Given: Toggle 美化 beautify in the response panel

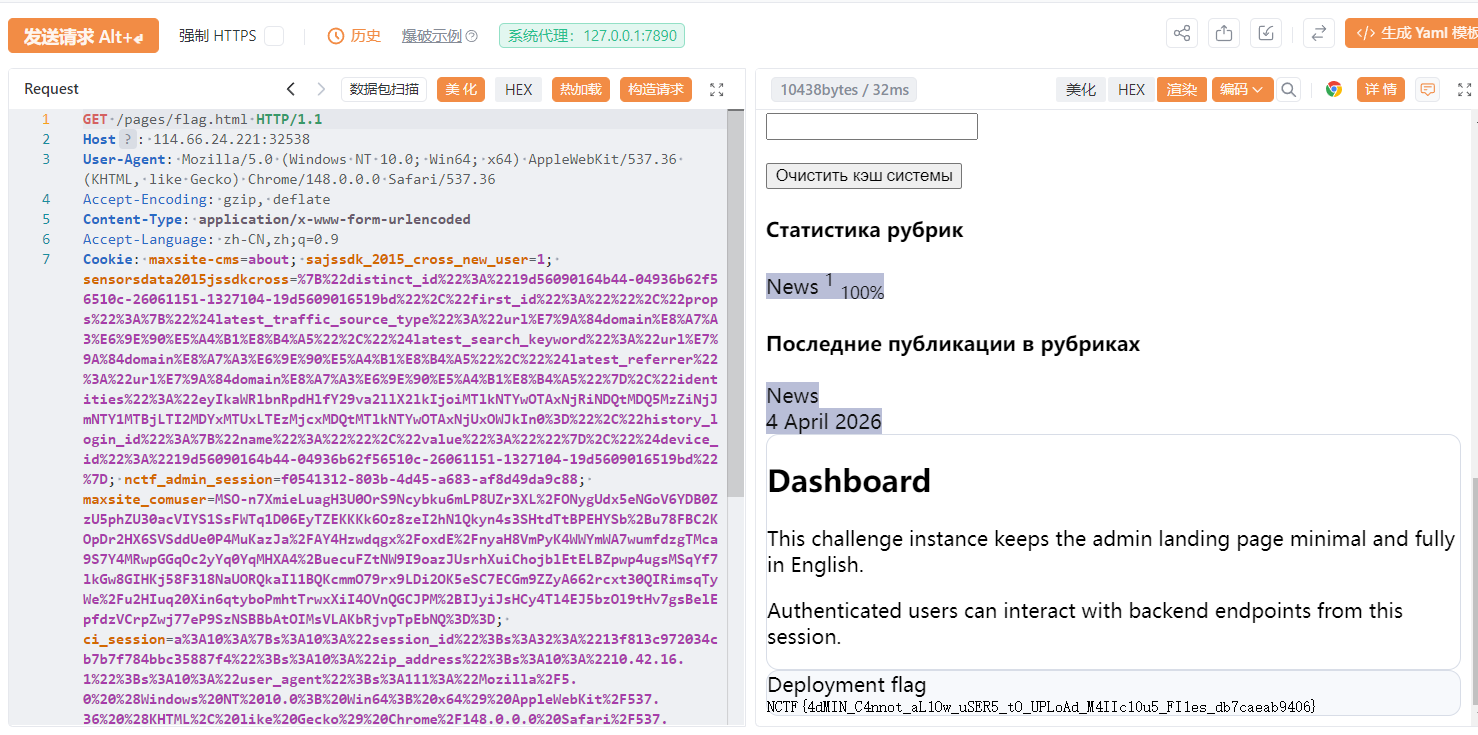Looking at the screenshot, I should click(1080, 90).
